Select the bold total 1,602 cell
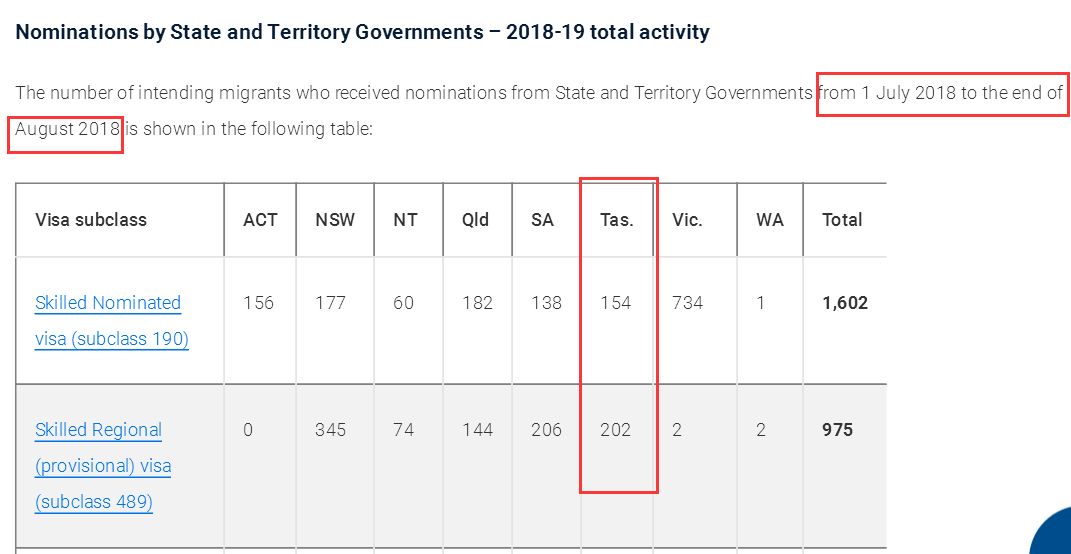Screen dimensions: 1071x554 point(845,303)
